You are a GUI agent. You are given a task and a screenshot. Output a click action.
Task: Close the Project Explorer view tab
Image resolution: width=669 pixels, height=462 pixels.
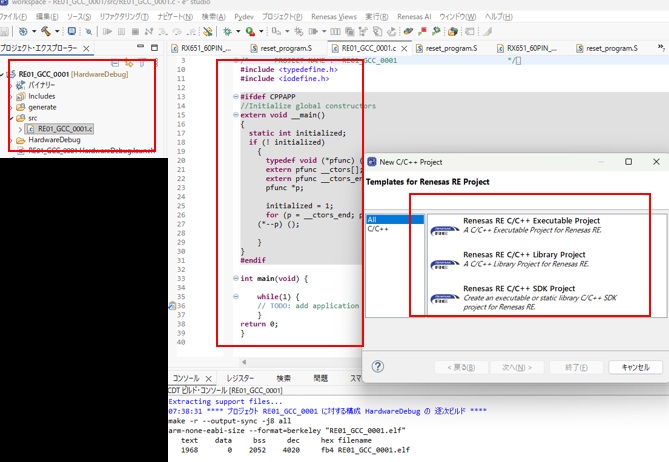click(x=86, y=48)
